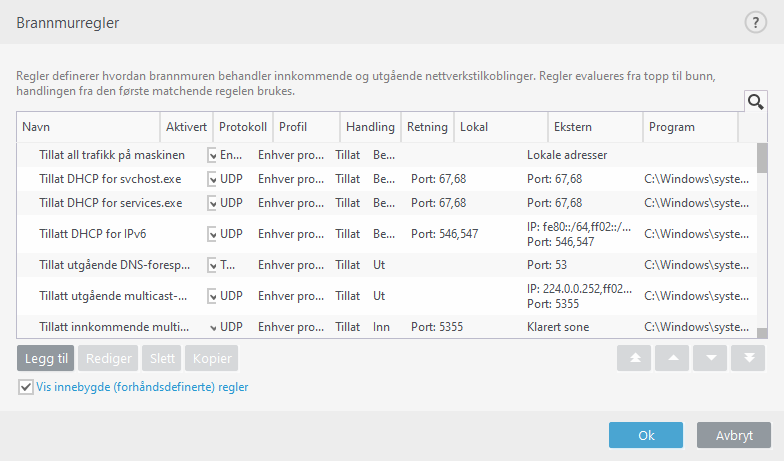Click the Rediger button
The width and height of the screenshot is (784, 461).
[x=108, y=358]
